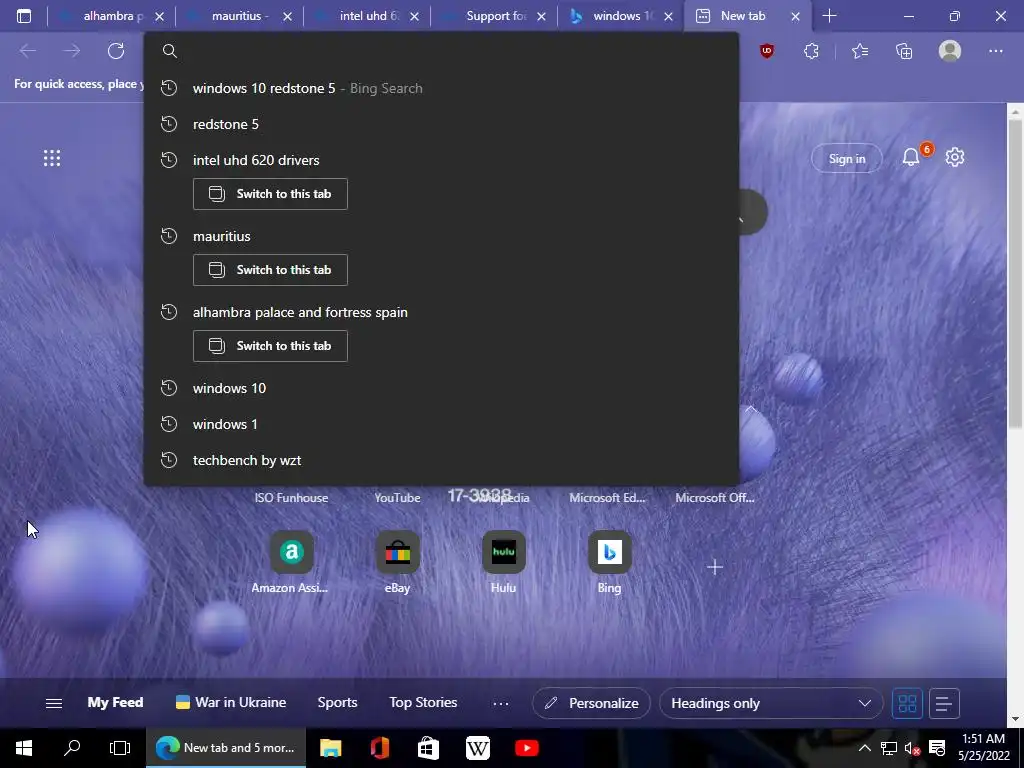Open Task View on taskbar
The width and height of the screenshot is (1024, 768).
coord(120,748)
